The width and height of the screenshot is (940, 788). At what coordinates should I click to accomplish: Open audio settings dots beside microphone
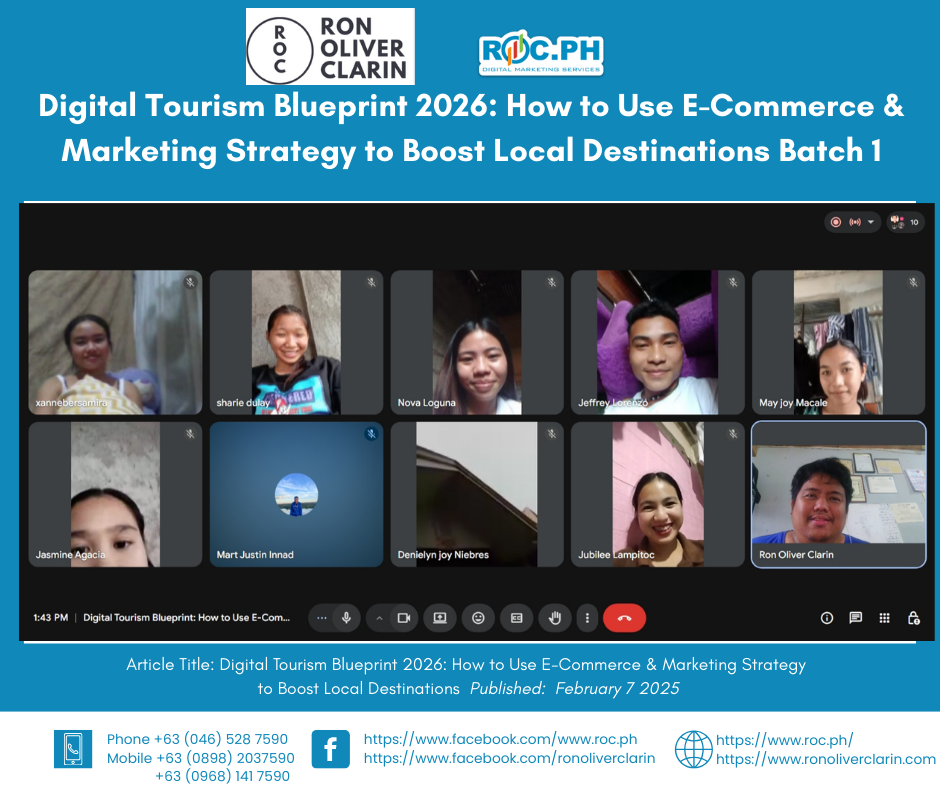(x=321, y=618)
